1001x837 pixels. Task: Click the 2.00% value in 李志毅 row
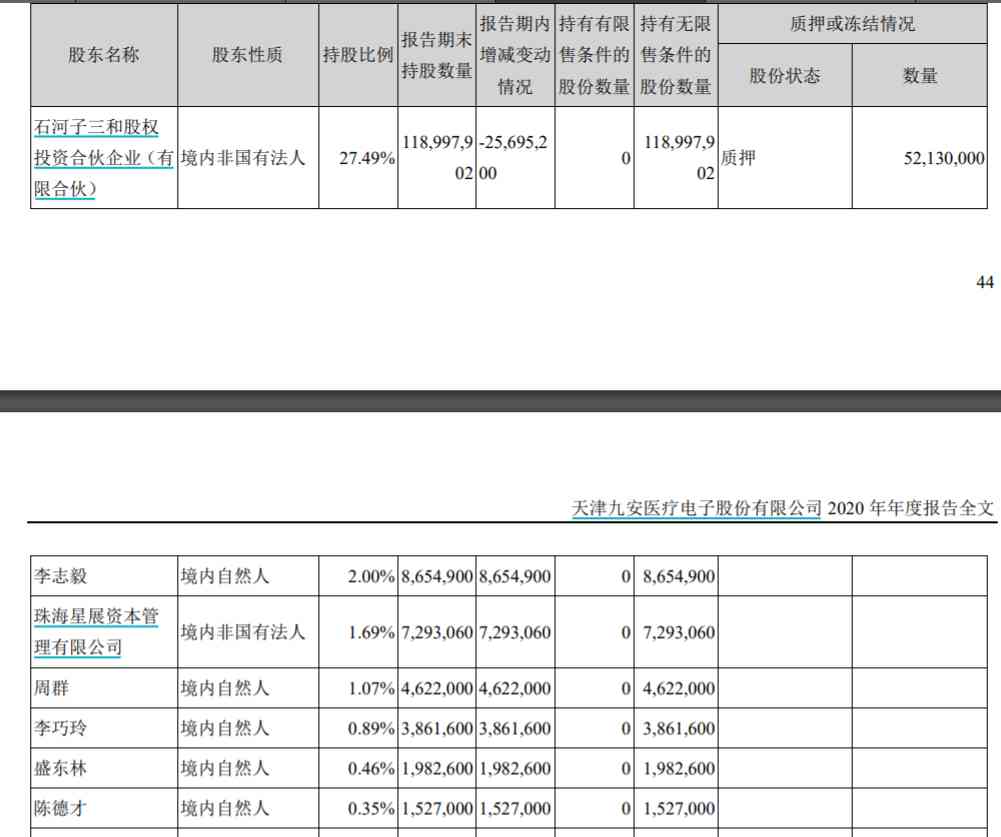pos(372,577)
